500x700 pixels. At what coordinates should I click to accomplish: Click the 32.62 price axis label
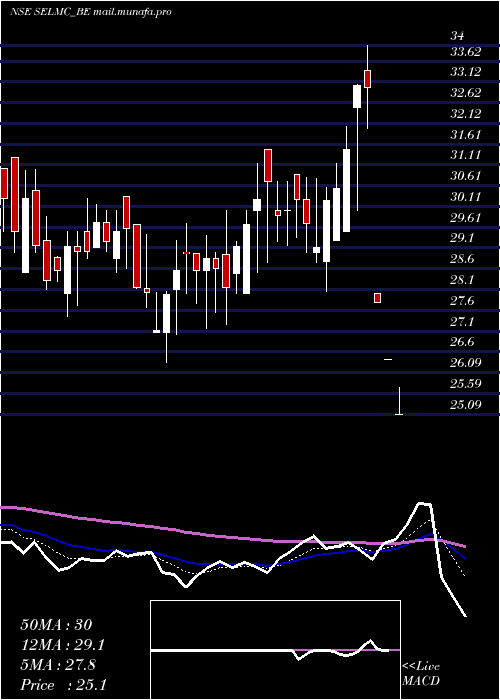[x=466, y=93]
